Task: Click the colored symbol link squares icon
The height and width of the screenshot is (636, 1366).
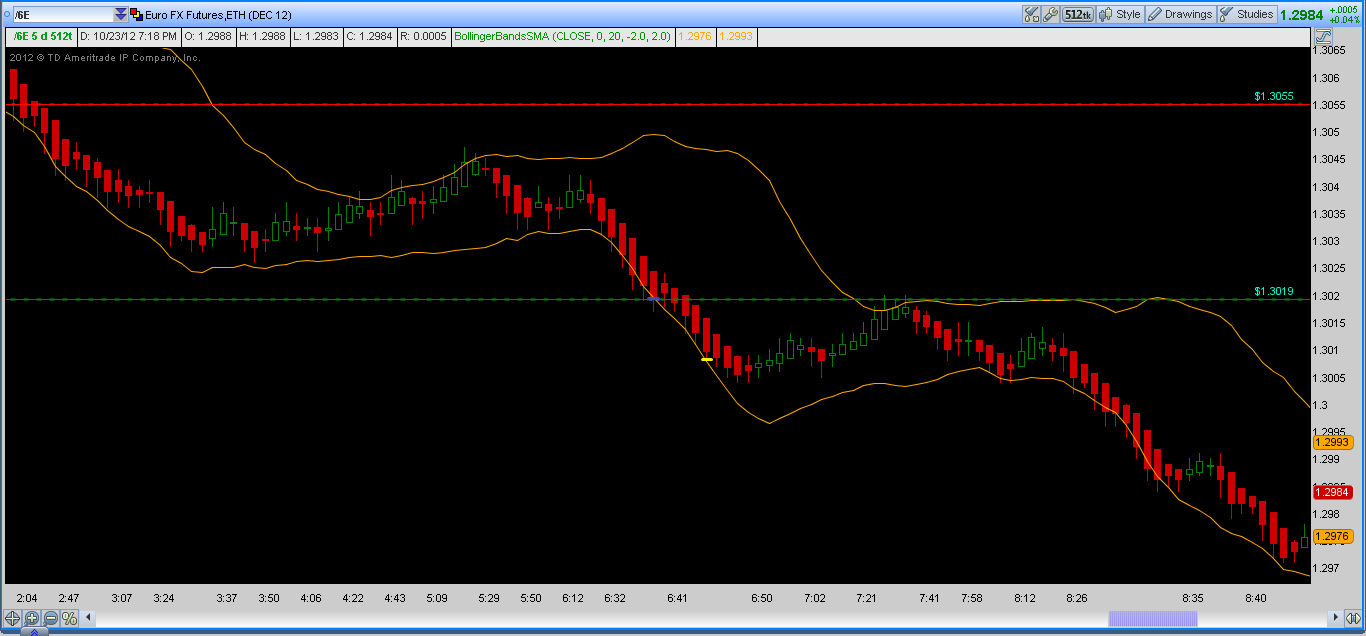Action: (x=136, y=14)
